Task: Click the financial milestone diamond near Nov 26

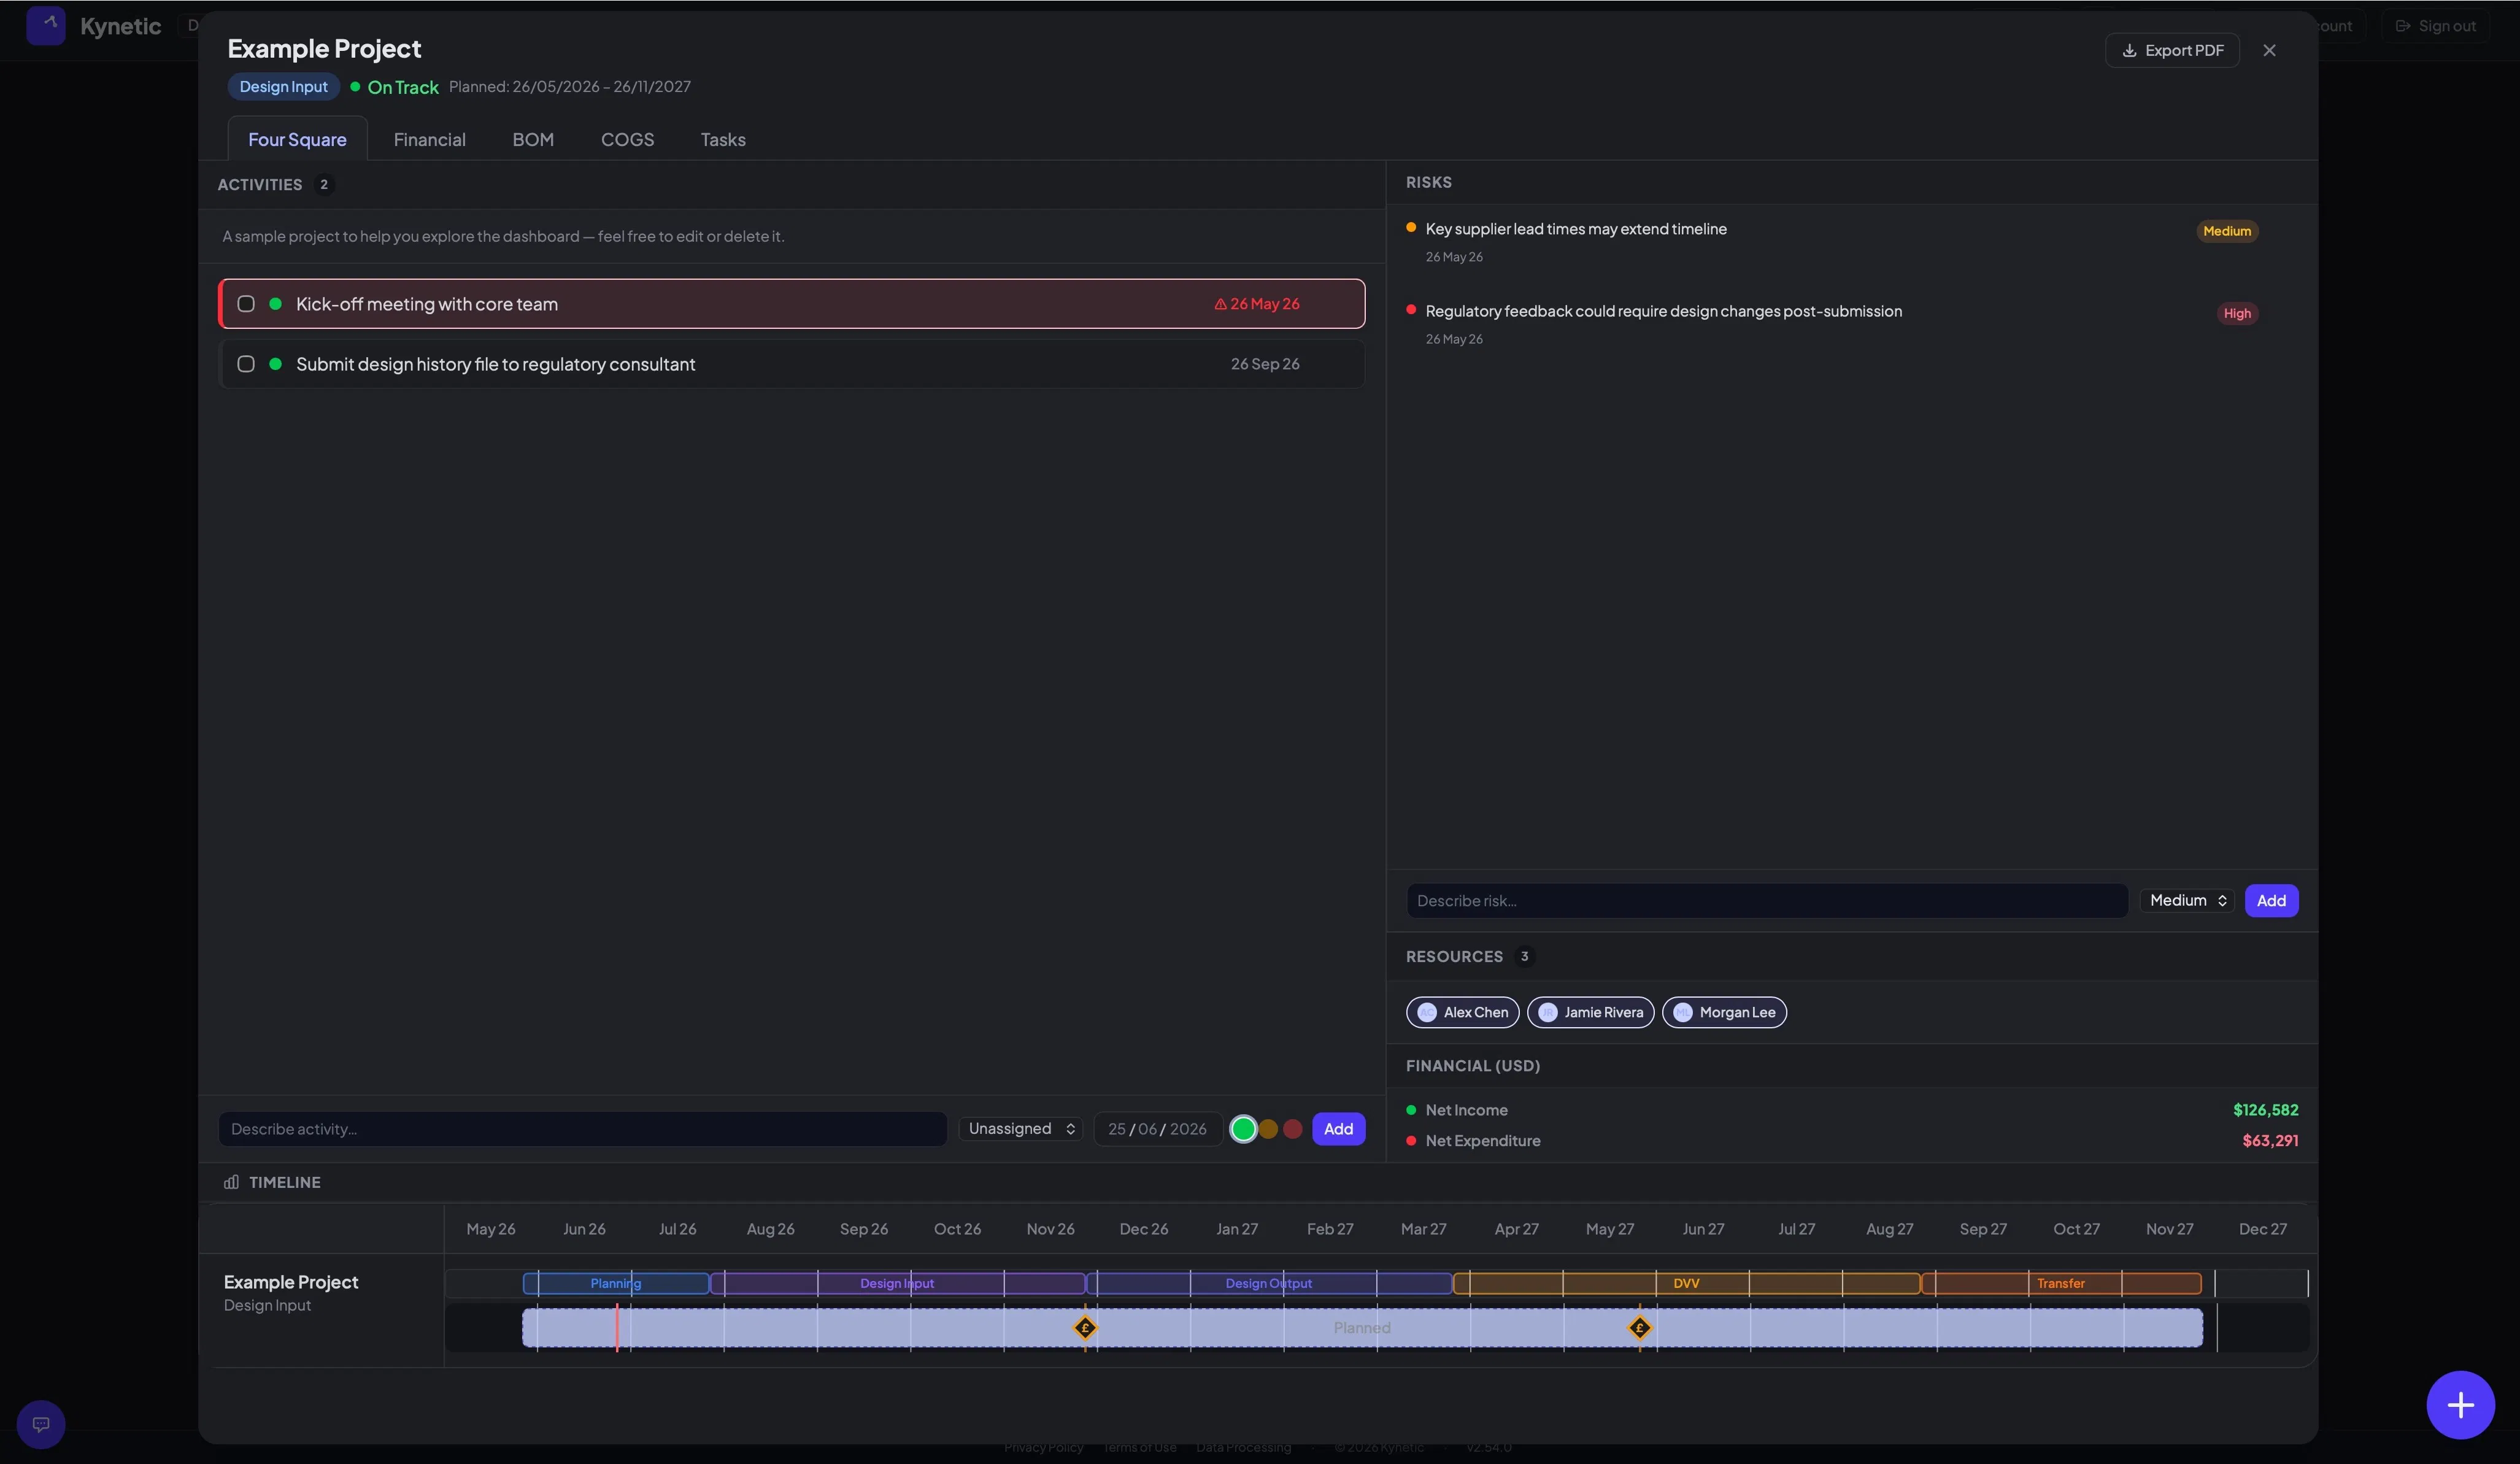Action: pyautogui.click(x=1085, y=1328)
